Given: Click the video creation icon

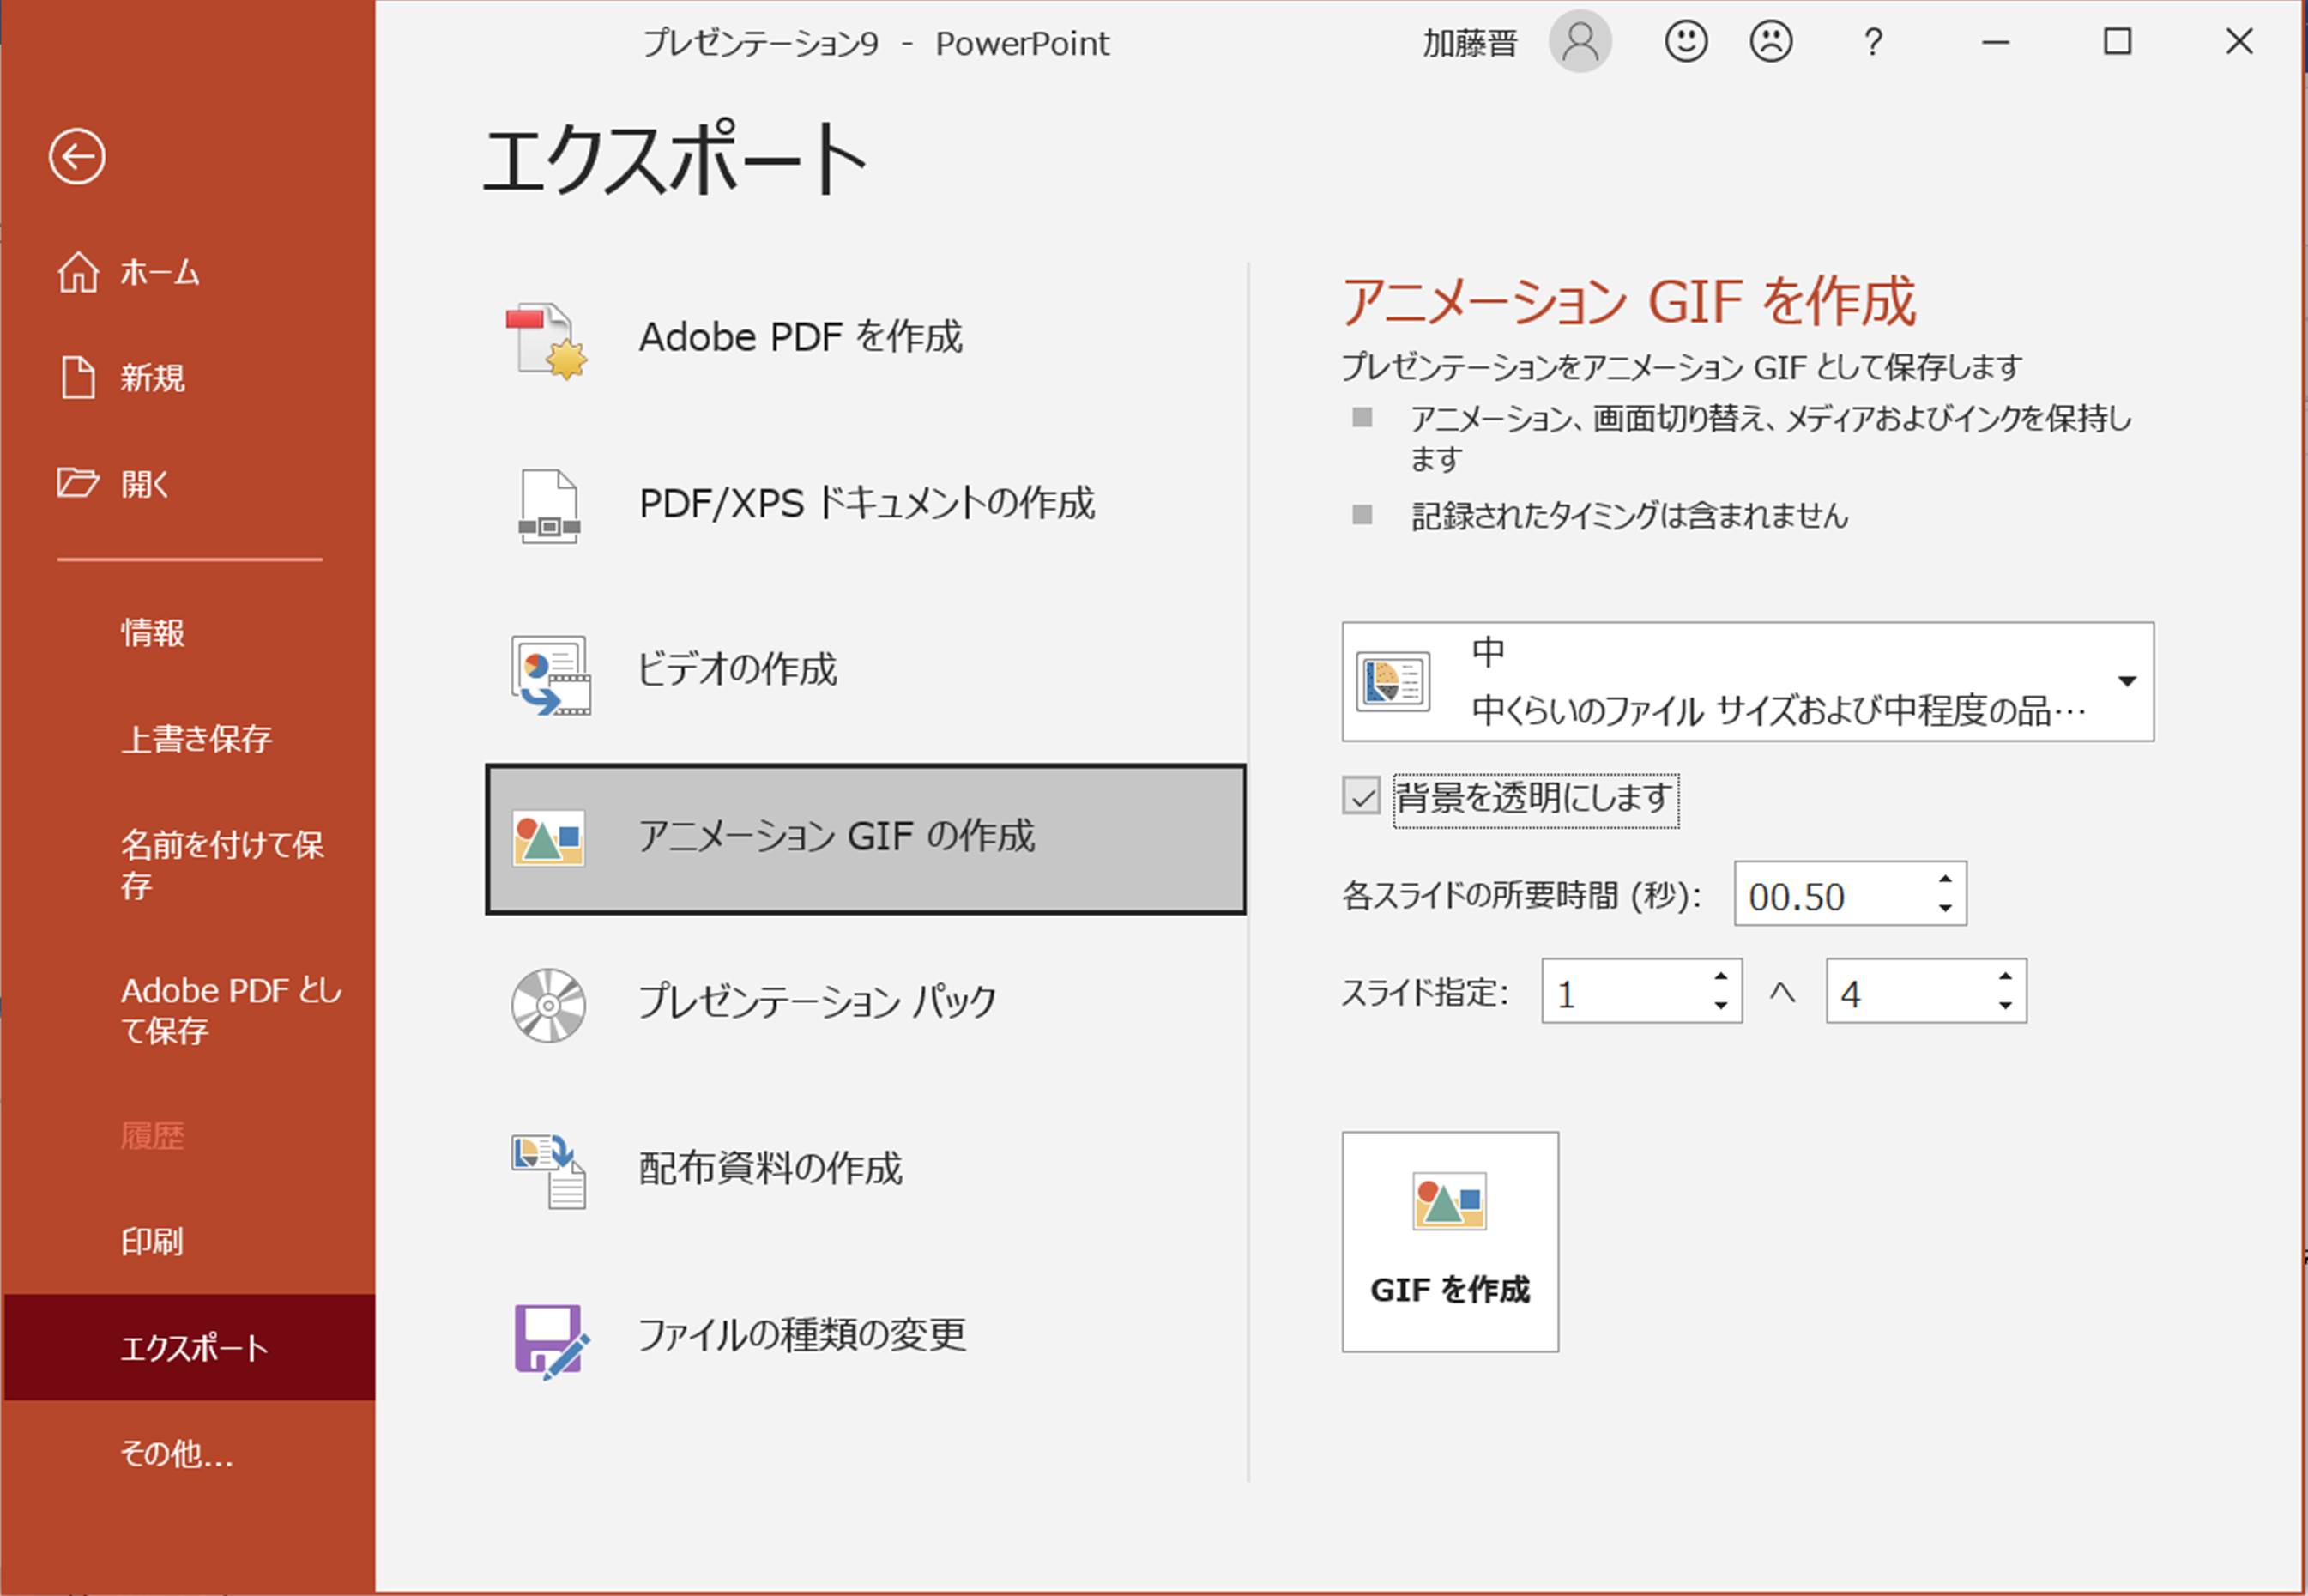Looking at the screenshot, I should point(550,674).
